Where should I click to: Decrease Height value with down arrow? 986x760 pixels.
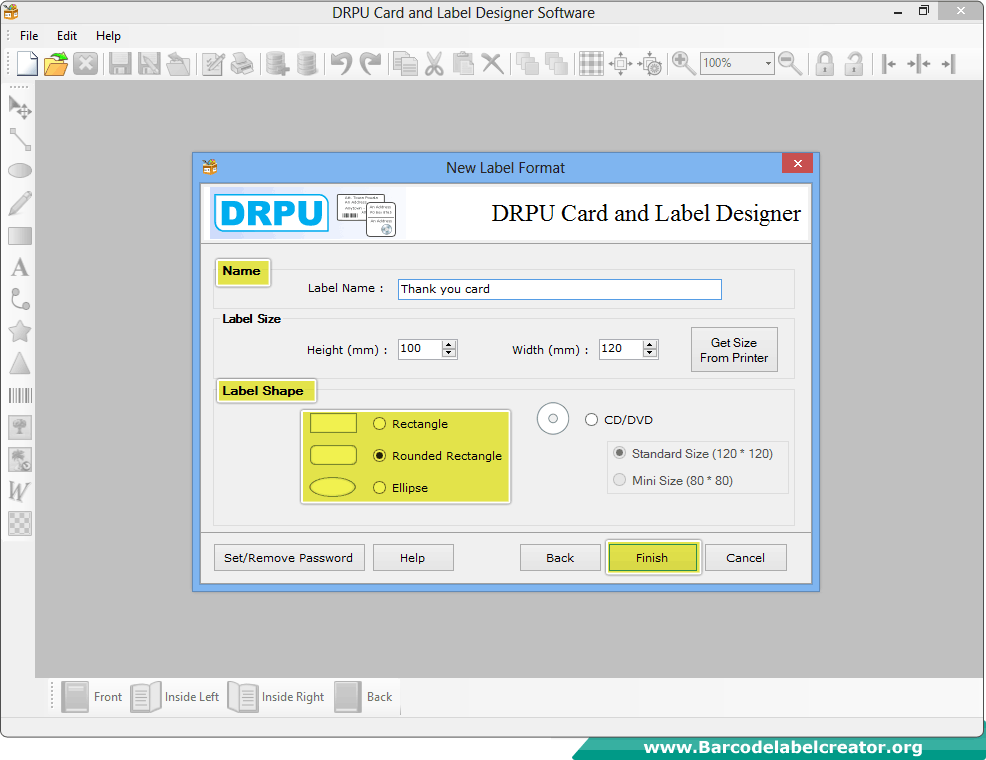(x=448, y=353)
